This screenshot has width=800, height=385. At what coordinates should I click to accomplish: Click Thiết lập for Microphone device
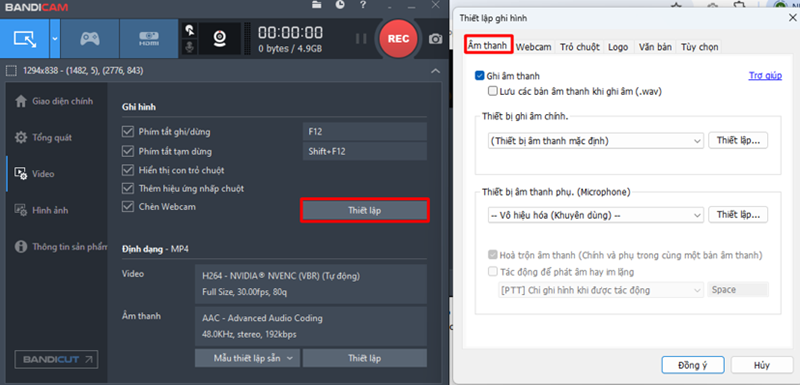(x=738, y=215)
